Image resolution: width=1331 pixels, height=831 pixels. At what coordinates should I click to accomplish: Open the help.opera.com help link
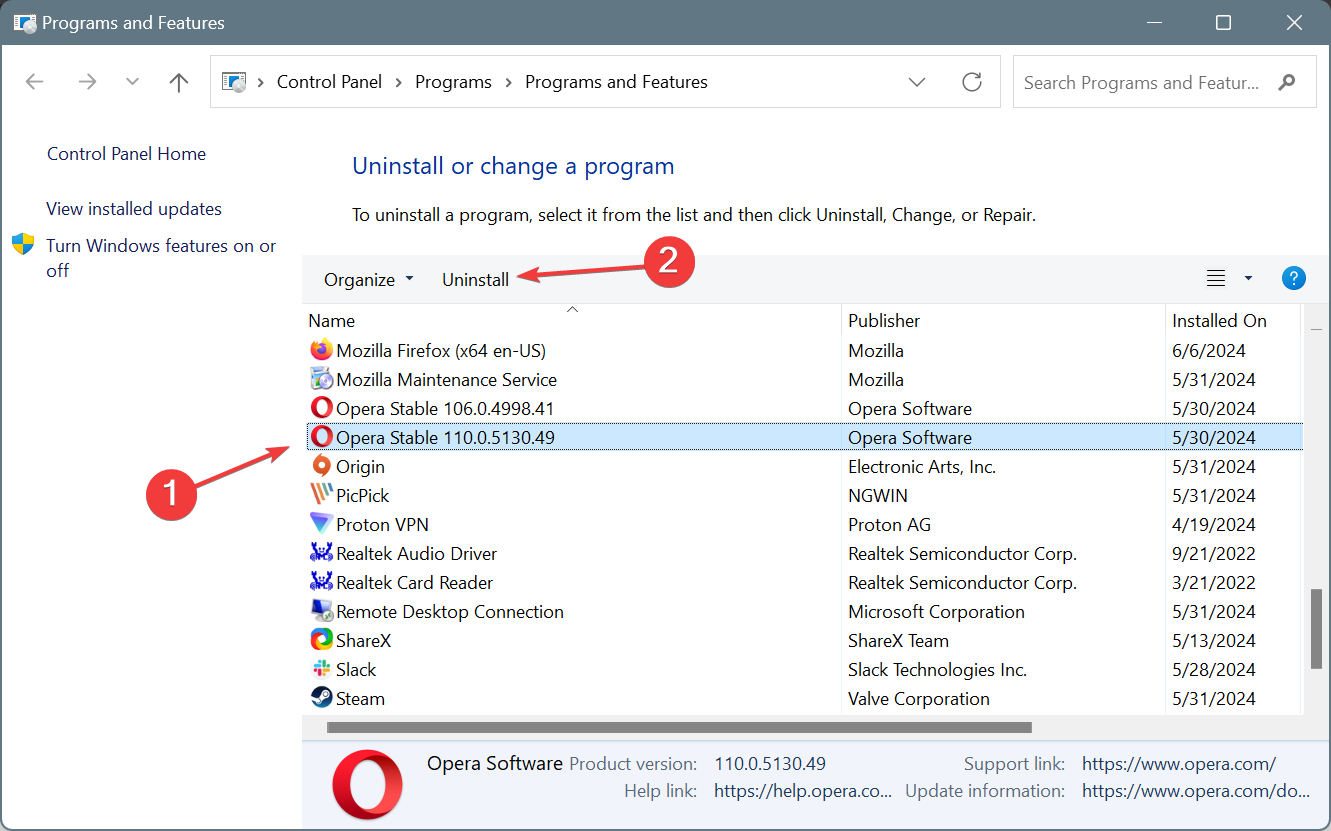[x=802, y=790]
